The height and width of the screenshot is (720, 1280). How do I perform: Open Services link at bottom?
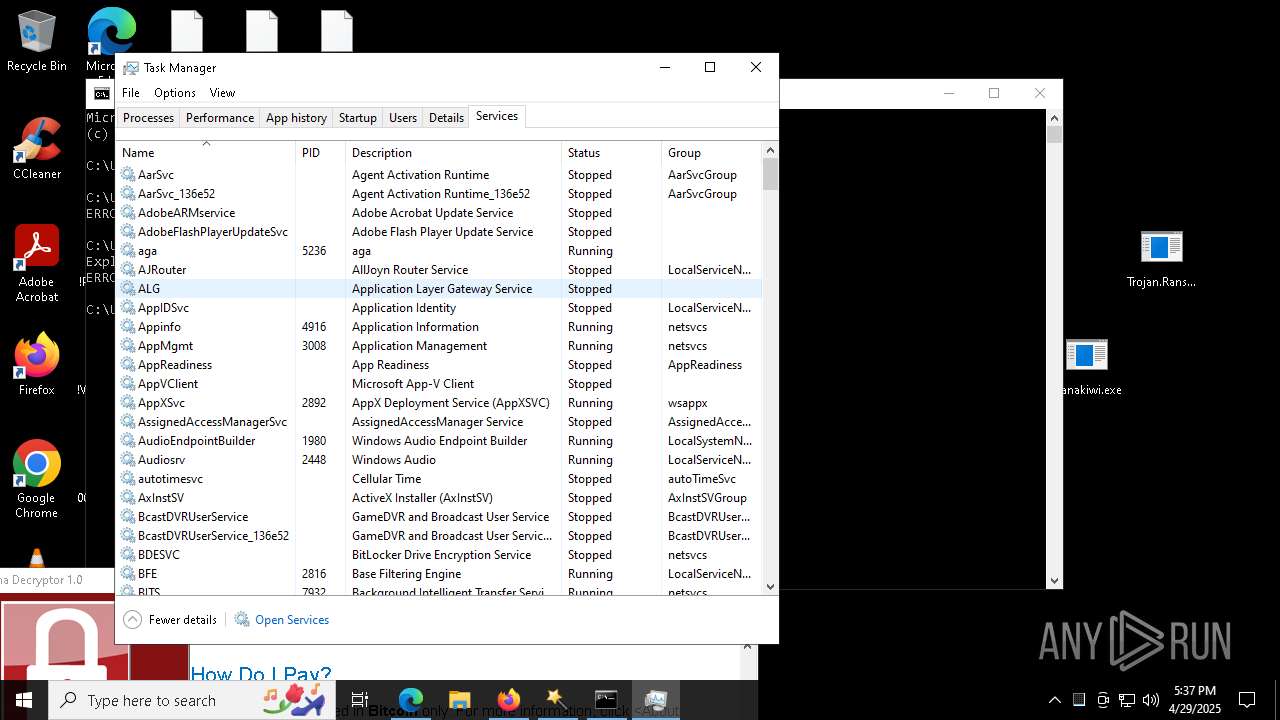[292, 619]
